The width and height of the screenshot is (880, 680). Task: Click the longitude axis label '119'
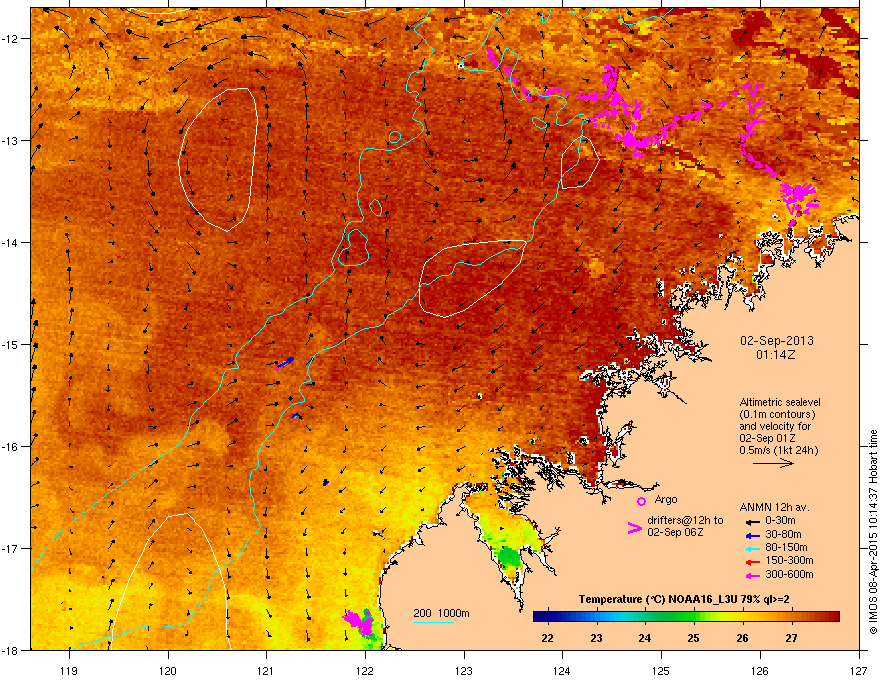(x=69, y=671)
